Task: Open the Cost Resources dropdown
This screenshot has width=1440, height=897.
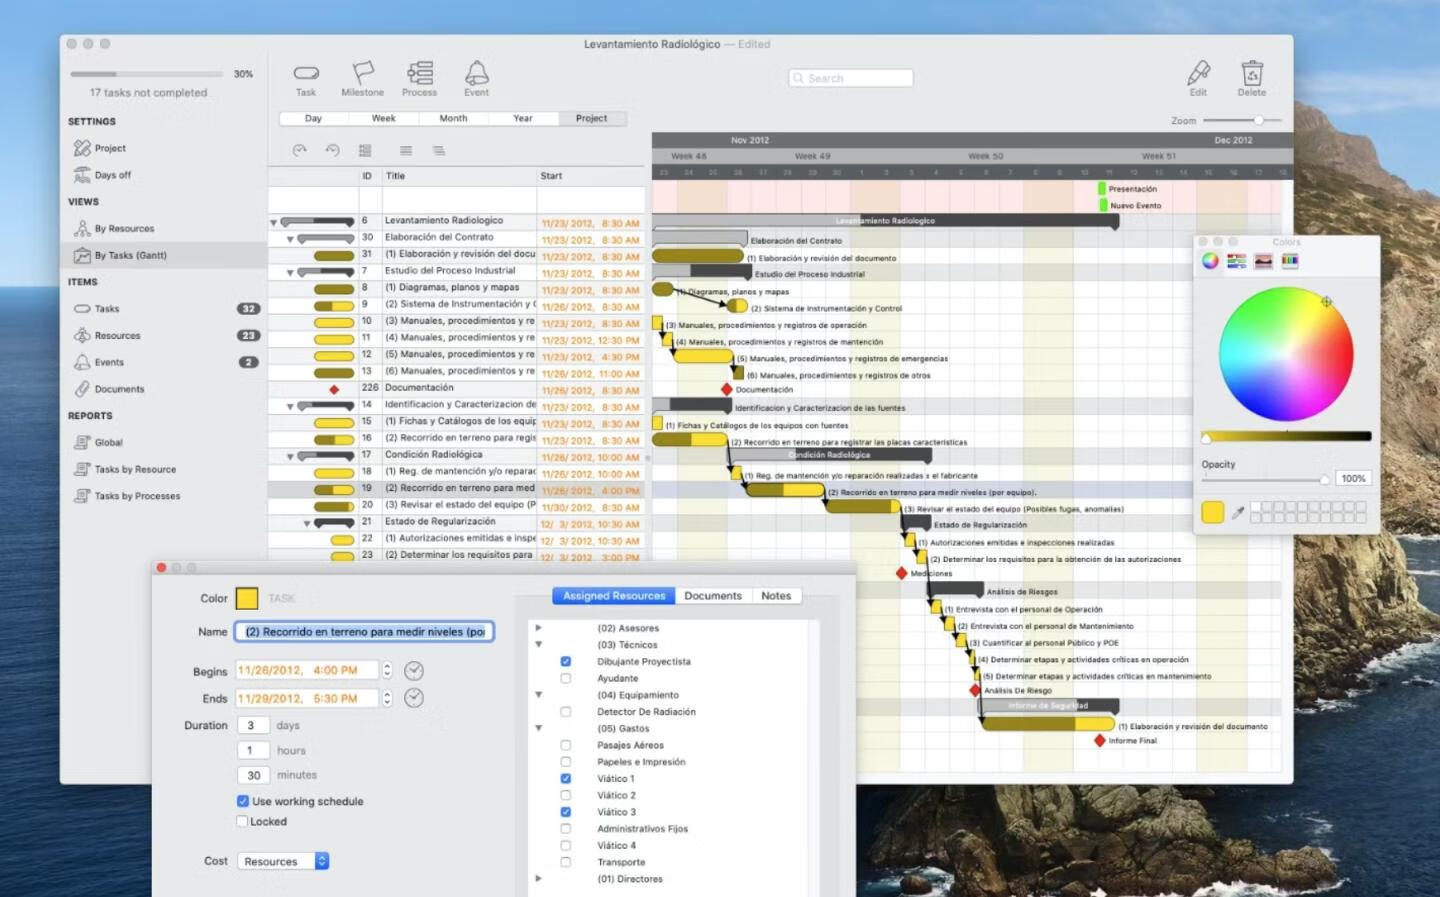Action: coord(283,861)
